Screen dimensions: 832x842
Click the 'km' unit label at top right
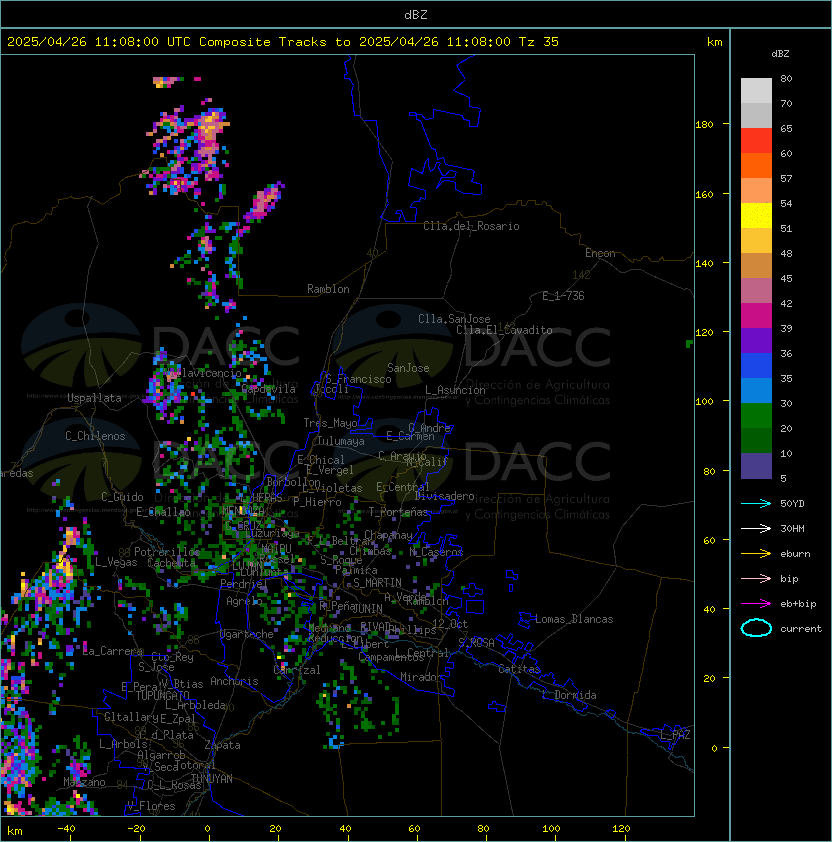point(714,42)
